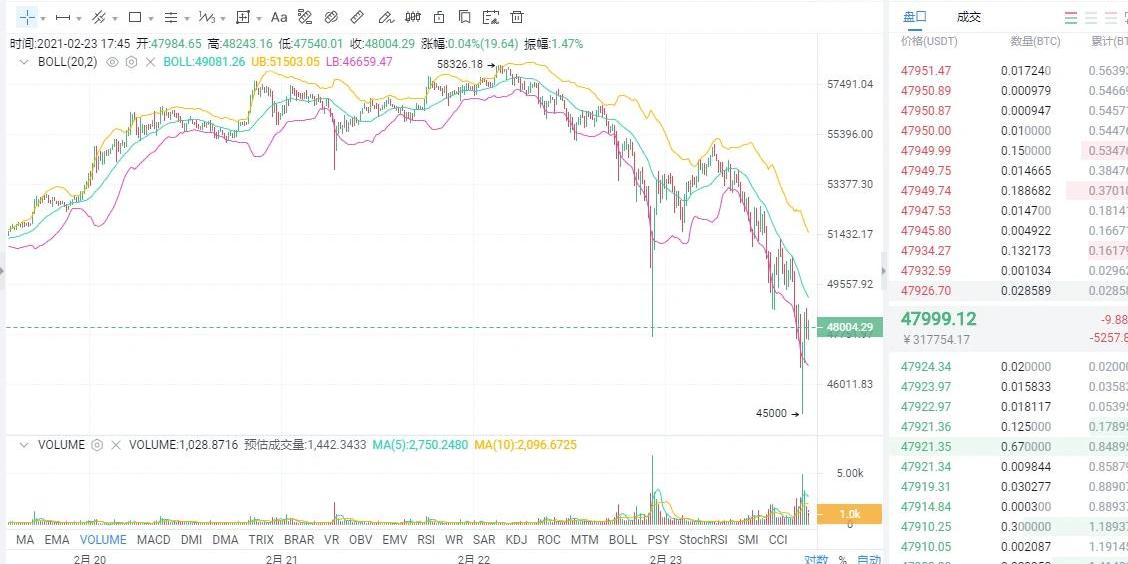Viewport: 1128px width, 564px height.
Task: Click the 47951.47 ask price
Action: click(926, 71)
